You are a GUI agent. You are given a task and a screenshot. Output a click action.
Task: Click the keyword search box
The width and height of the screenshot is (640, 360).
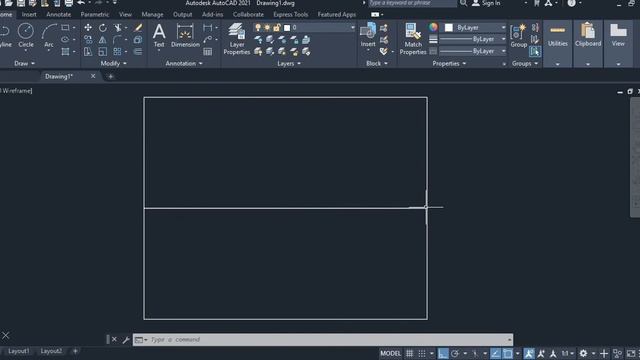[412, 3]
